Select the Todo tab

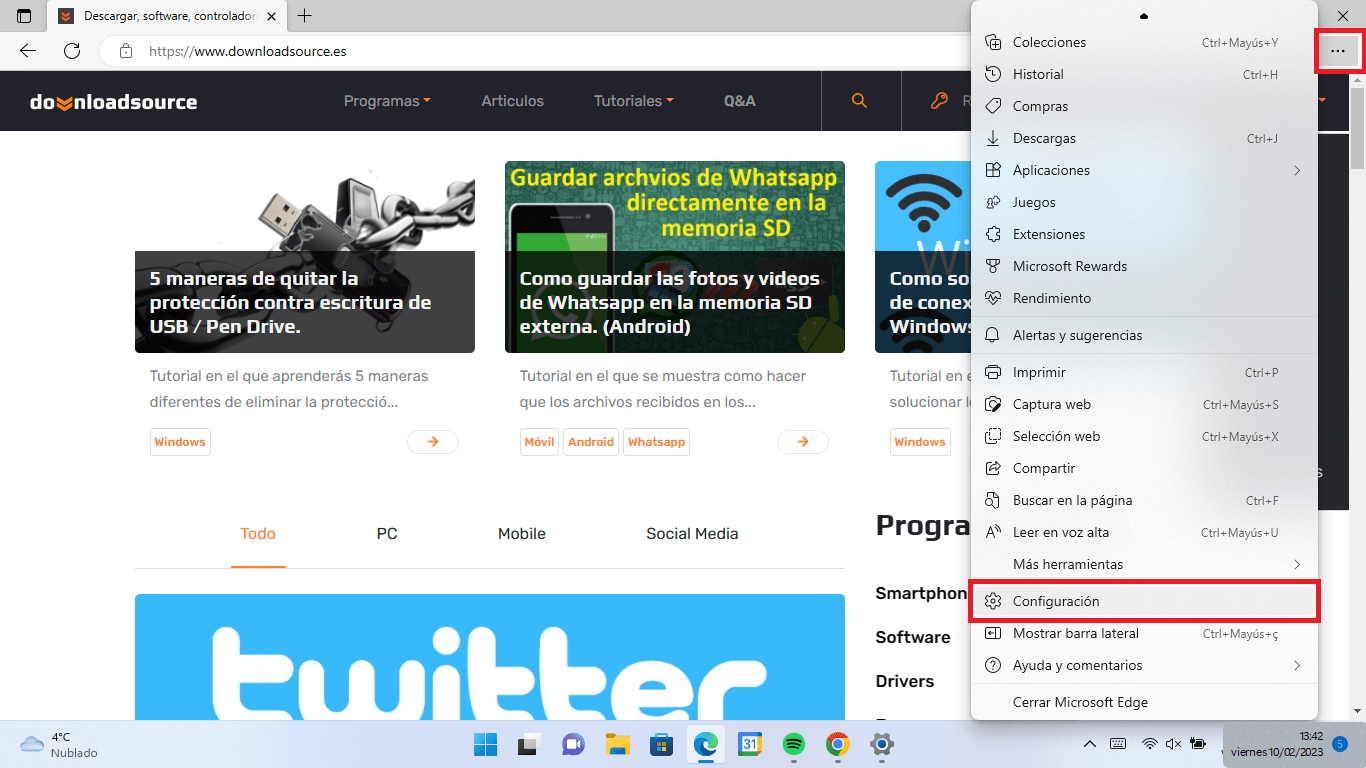coord(258,534)
